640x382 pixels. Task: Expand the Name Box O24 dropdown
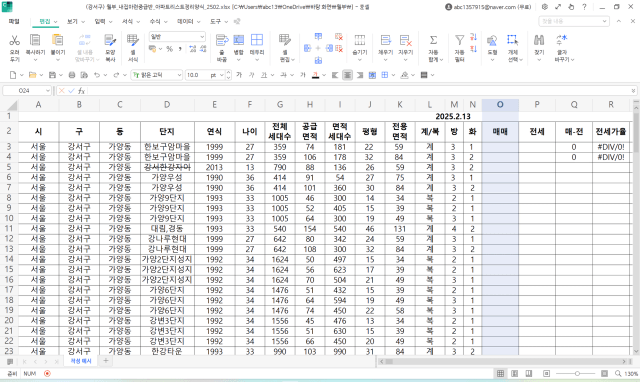point(48,91)
